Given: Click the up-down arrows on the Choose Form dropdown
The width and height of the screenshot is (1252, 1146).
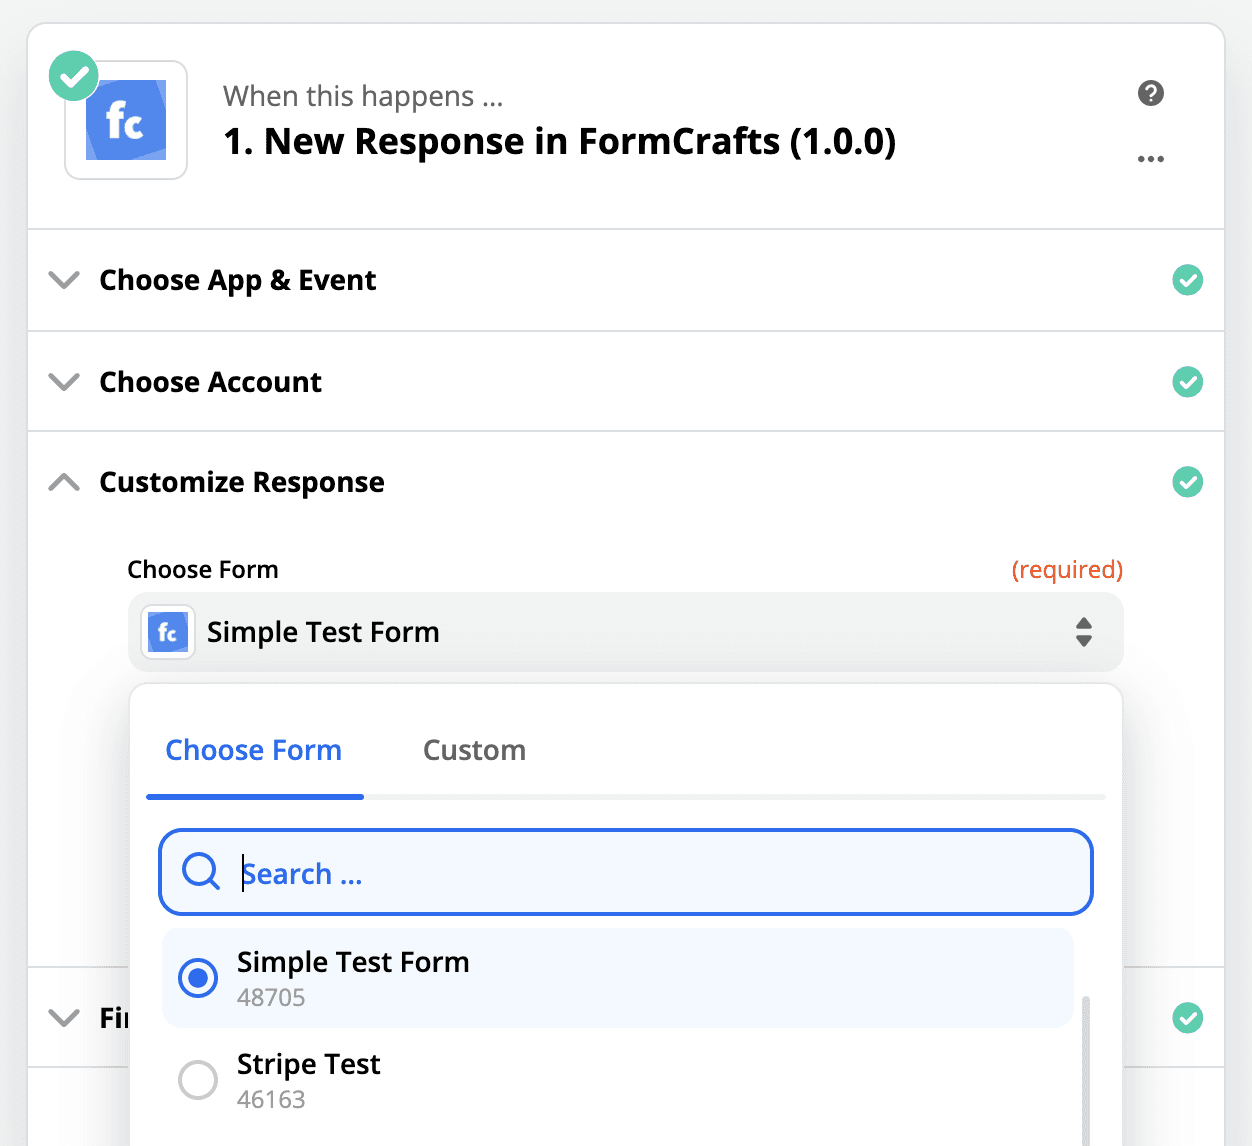Looking at the screenshot, I should tap(1084, 632).
